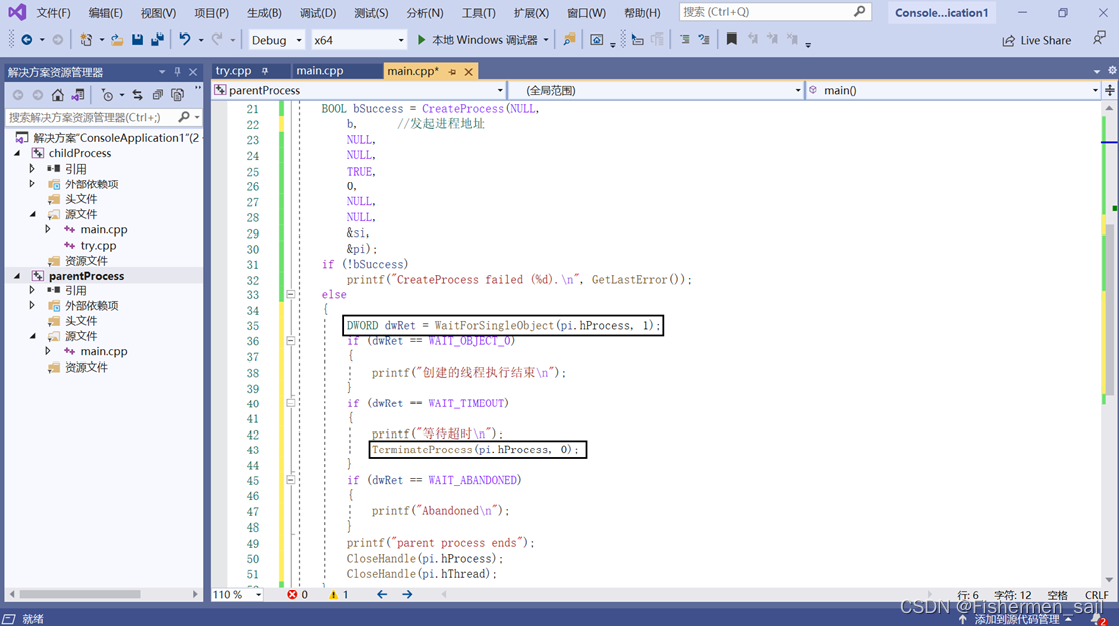This screenshot has width=1119, height=626.
Task: Click the Solution Explorer horizontal scrollbar thumb
Action: pyautogui.click(x=80, y=594)
